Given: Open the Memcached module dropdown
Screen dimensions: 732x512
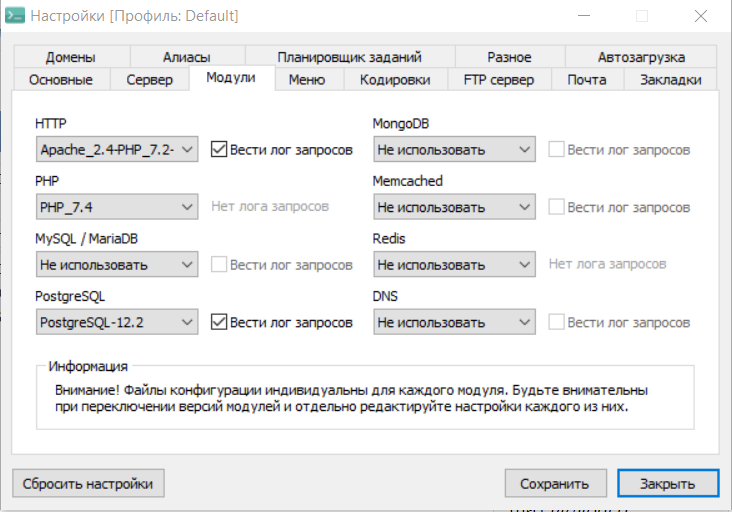Looking at the screenshot, I should (455, 207).
